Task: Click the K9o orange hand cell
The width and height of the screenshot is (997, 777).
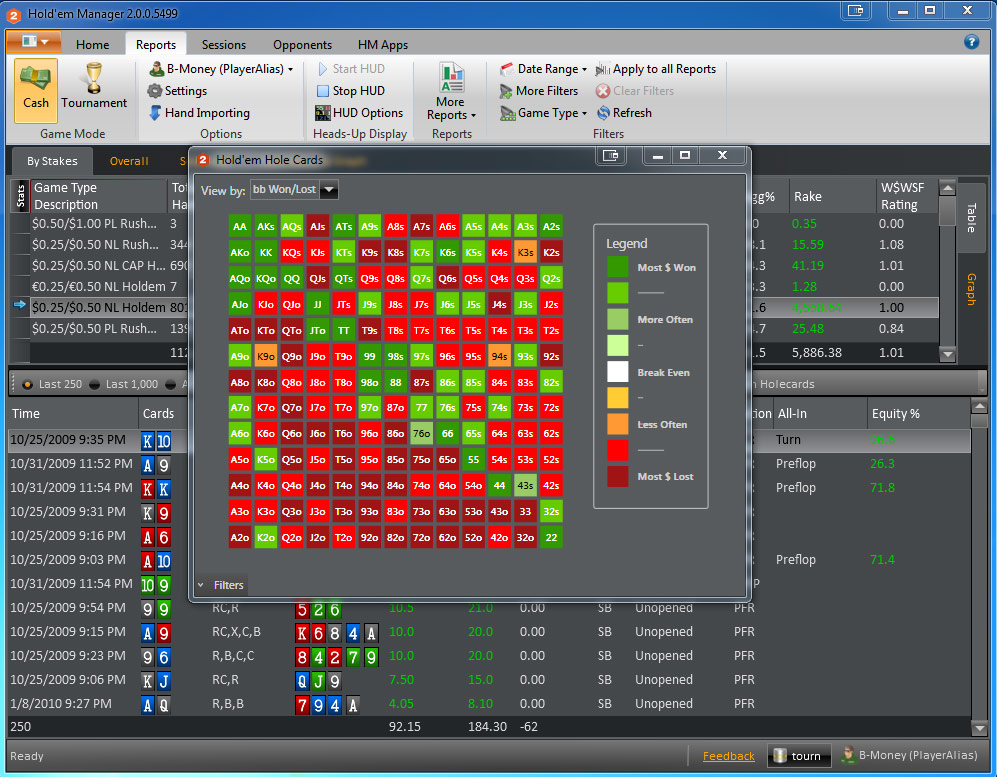Action: coord(265,356)
